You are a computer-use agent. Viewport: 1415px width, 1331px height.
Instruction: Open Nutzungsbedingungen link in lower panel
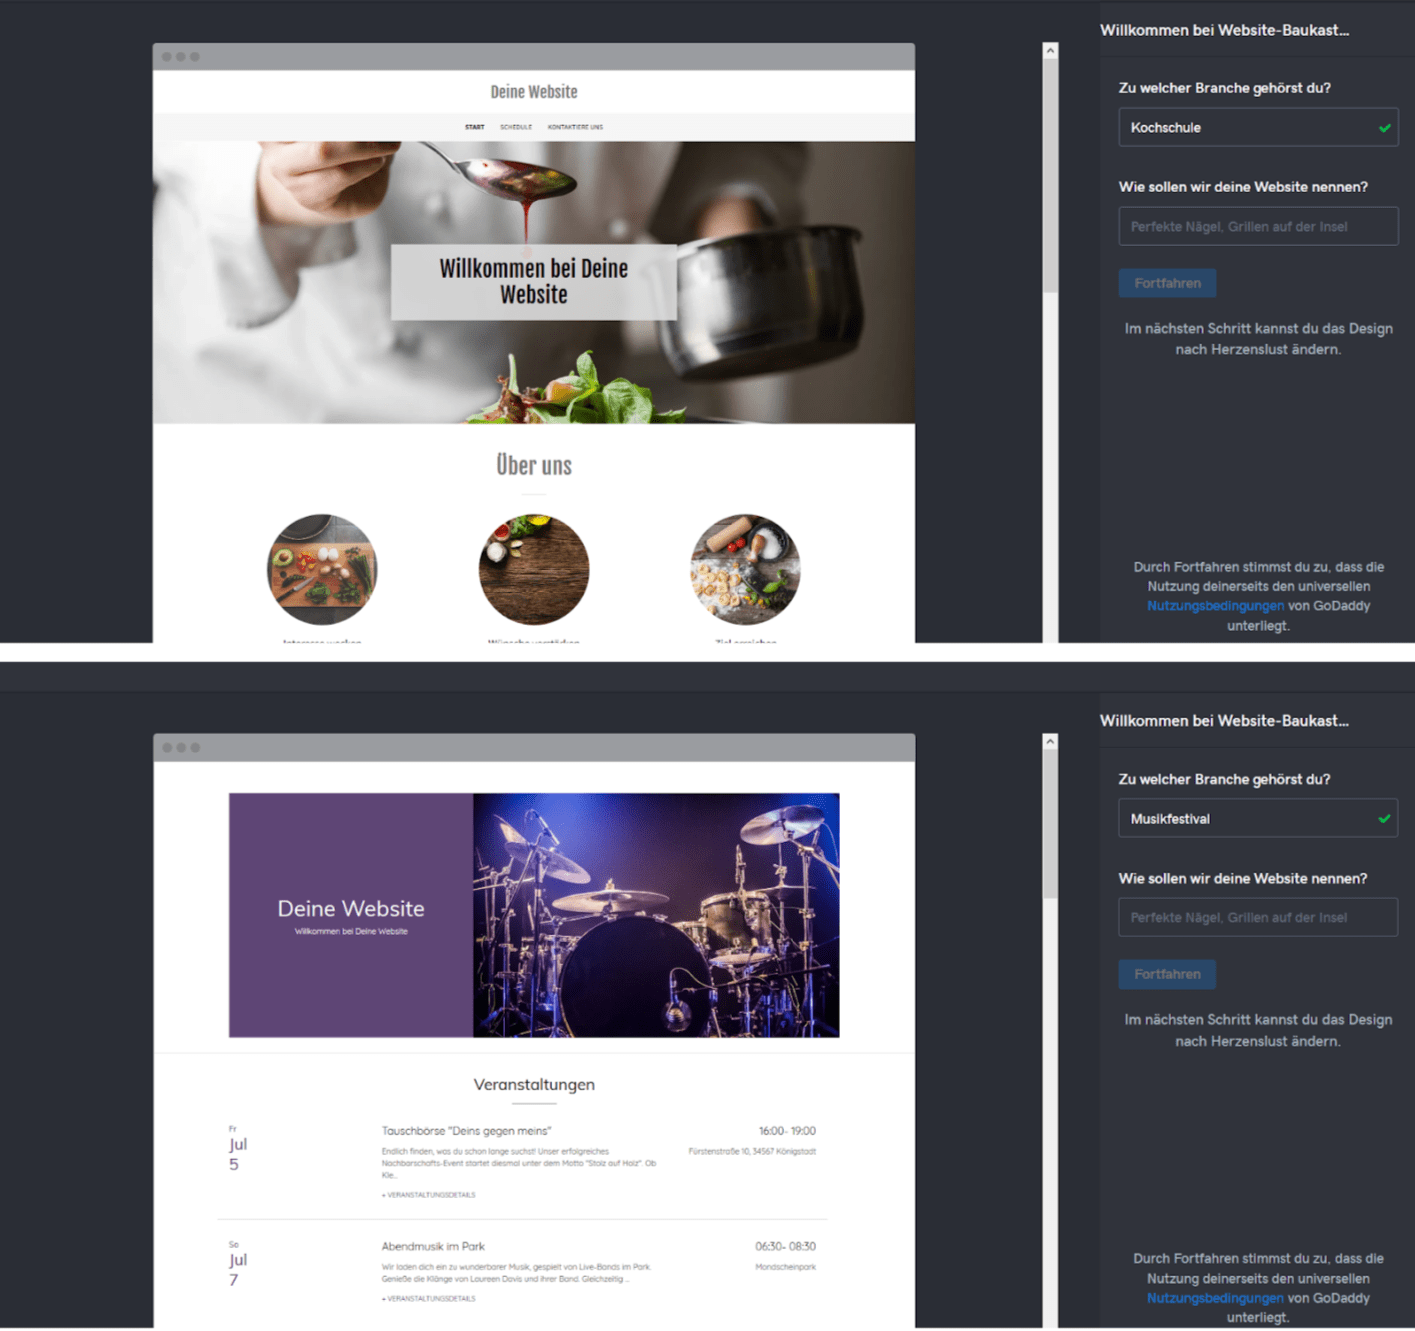tap(1215, 1298)
